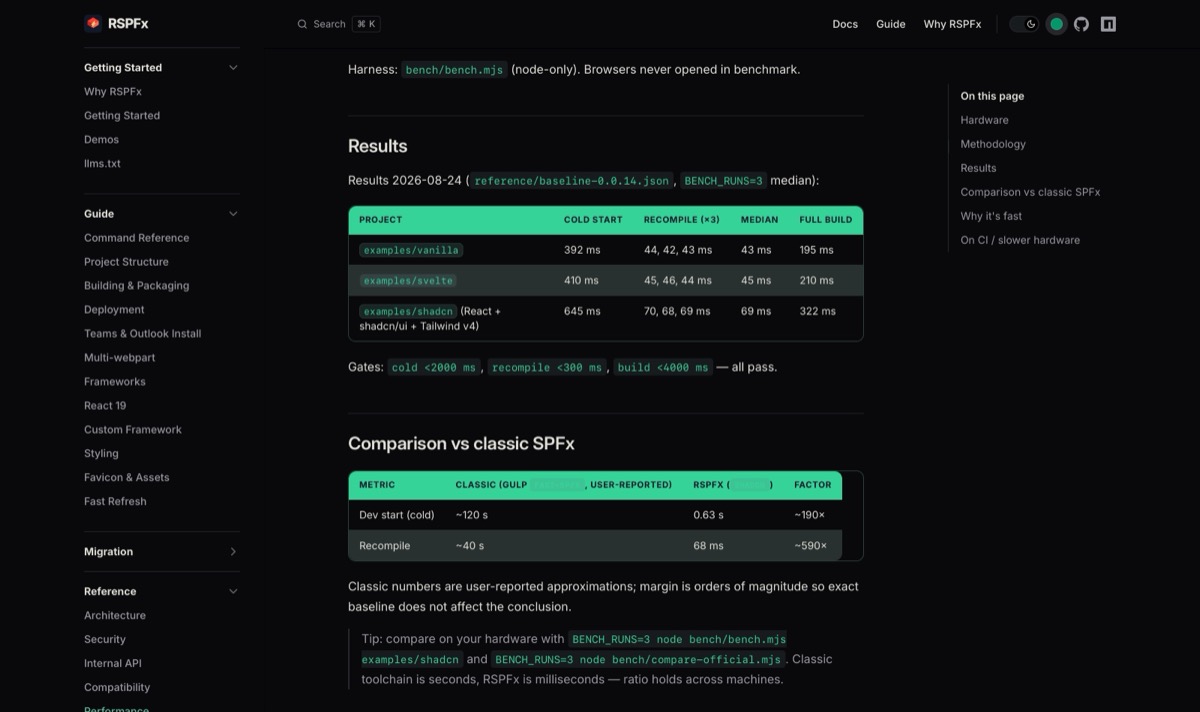Image resolution: width=1200 pixels, height=712 pixels.
Task: Open Compatibility page
Action: pyautogui.click(x=117, y=688)
